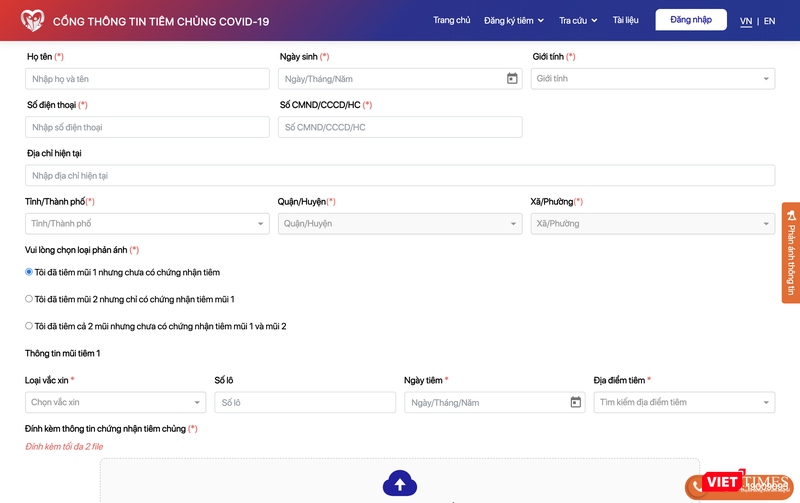The width and height of the screenshot is (800, 503).
Task: Focus the Số CMND/CCCD/HC input field
Action: (x=399, y=127)
